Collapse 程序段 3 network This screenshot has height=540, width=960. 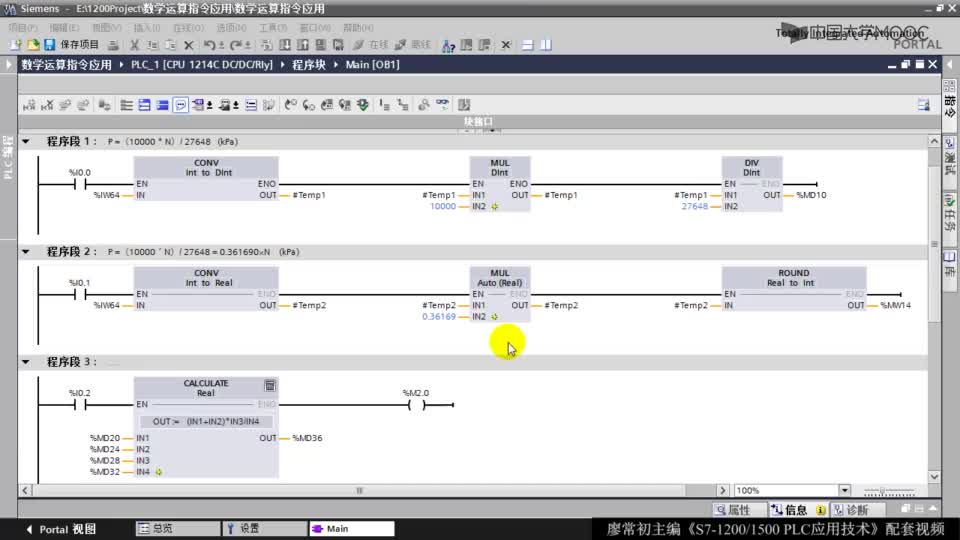point(26,362)
